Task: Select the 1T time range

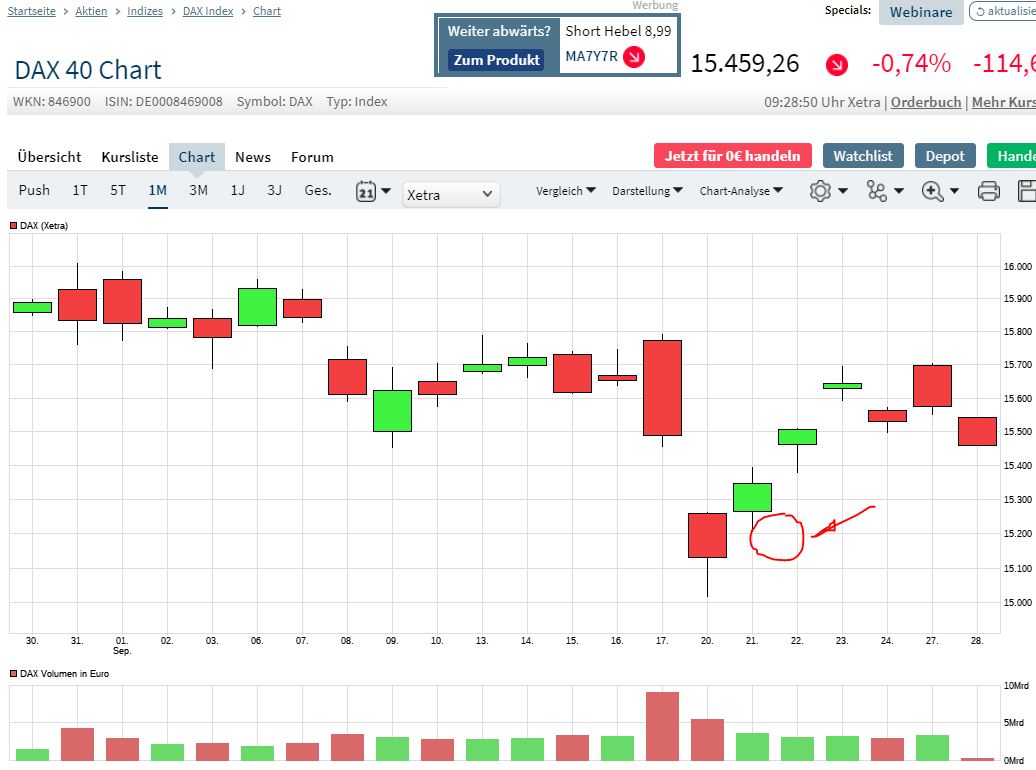Action: 80,190
